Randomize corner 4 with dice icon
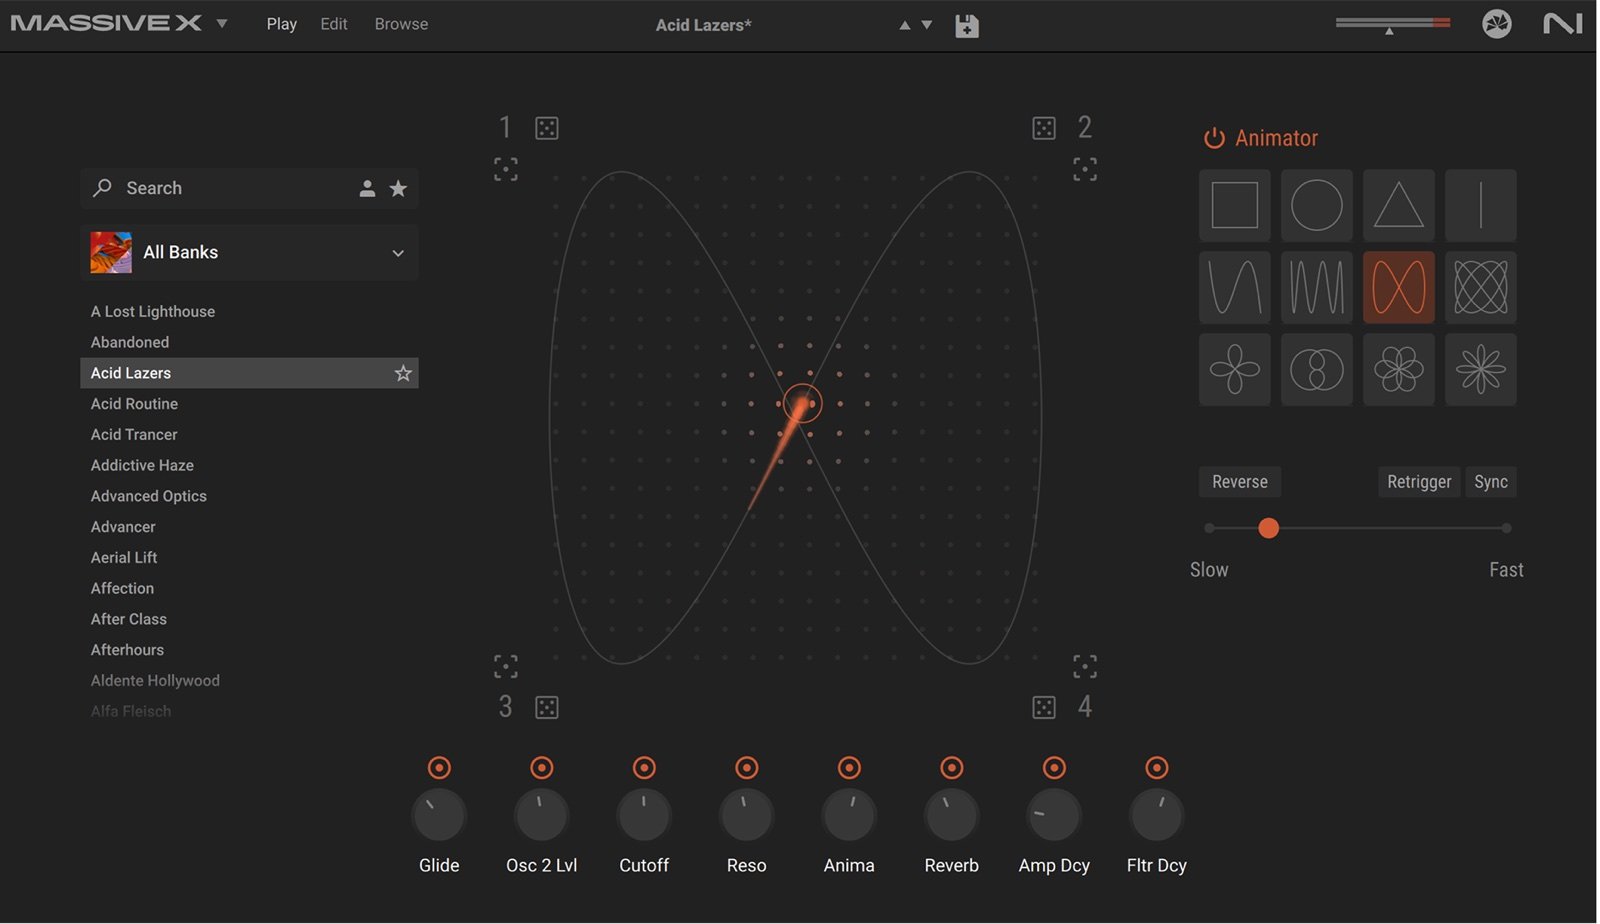Screen dimensions: 1600x924 (x=1043, y=707)
